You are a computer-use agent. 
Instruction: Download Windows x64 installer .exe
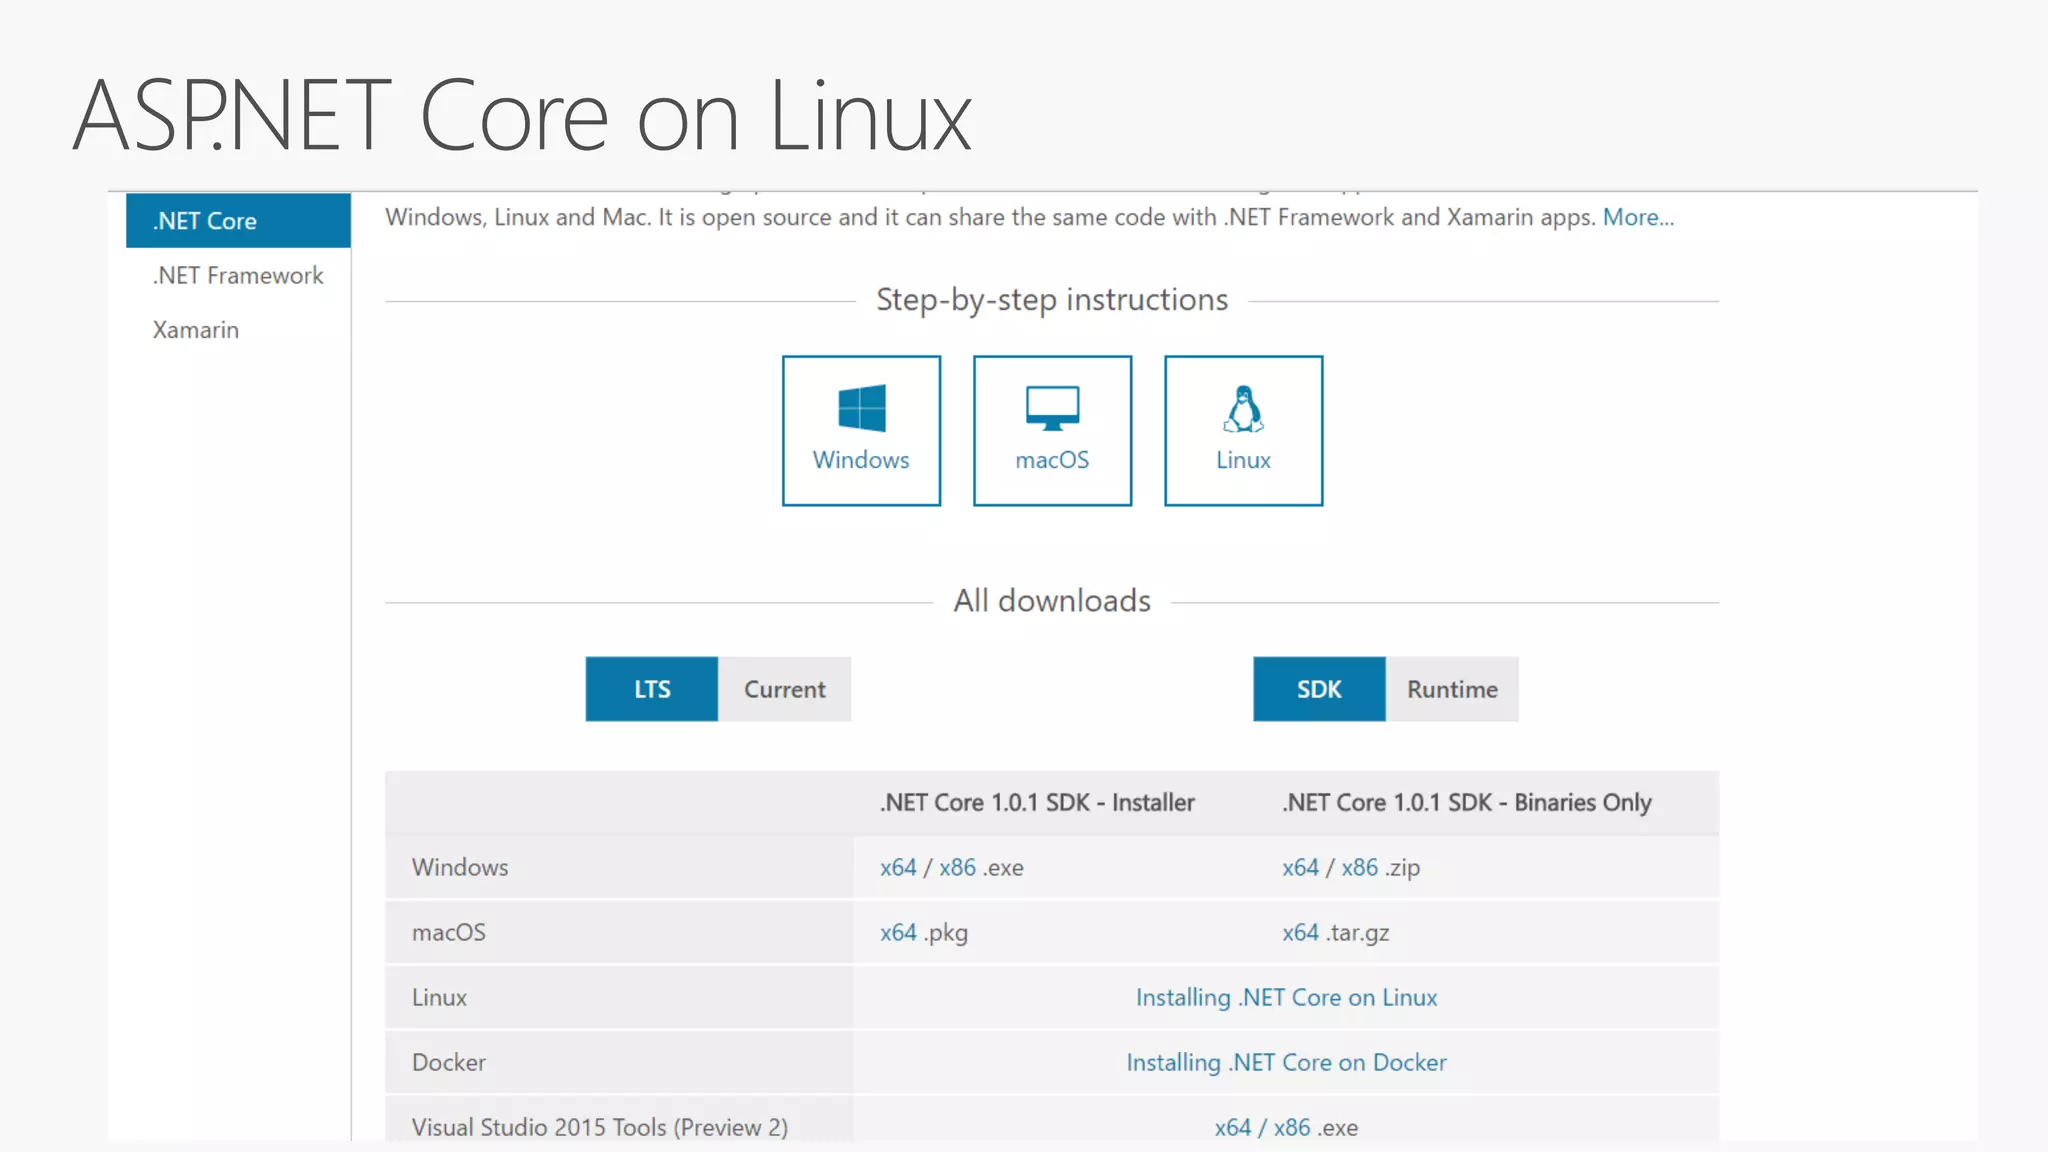tap(897, 867)
